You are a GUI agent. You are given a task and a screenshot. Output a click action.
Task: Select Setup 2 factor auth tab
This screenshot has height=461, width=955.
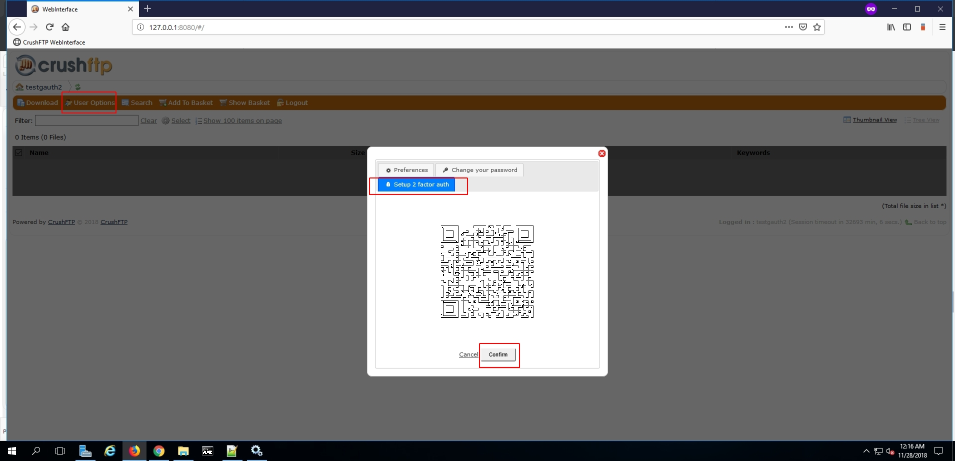tap(417, 185)
